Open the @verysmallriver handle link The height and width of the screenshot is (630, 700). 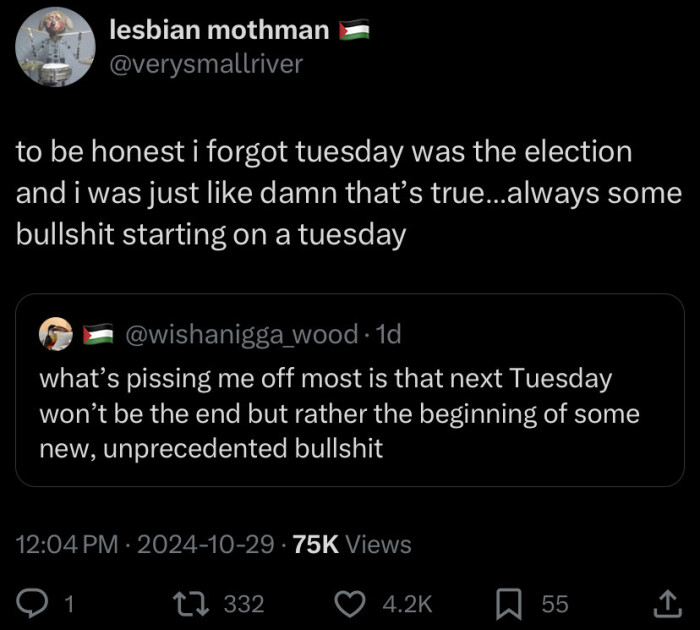[x=206, y=64]
